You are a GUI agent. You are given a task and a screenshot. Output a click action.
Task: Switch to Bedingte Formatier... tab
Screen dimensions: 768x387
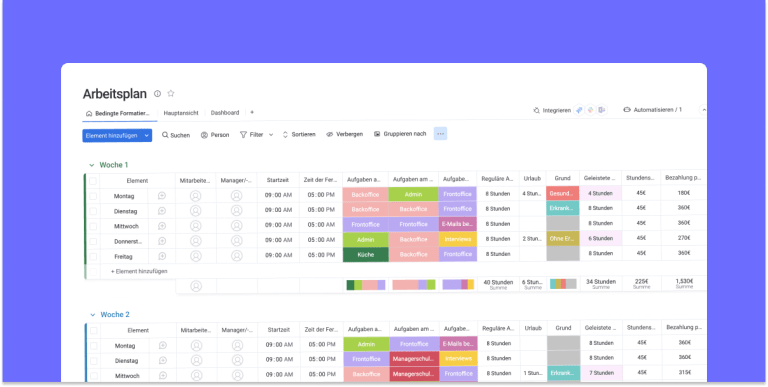coord(118,113)
